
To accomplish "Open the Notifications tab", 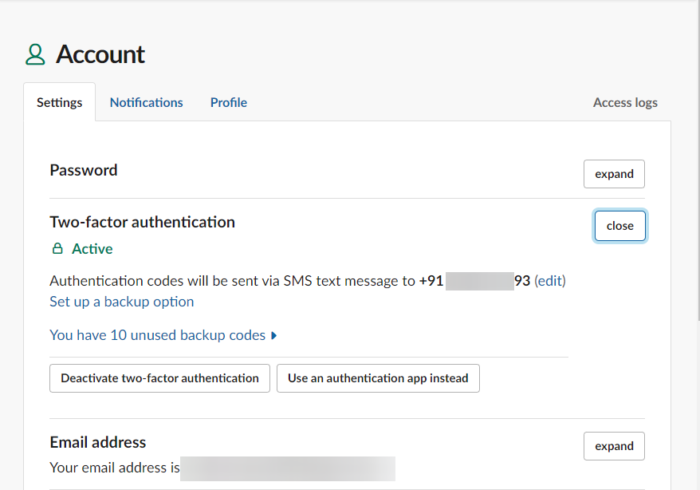I will tap(146, 102).
